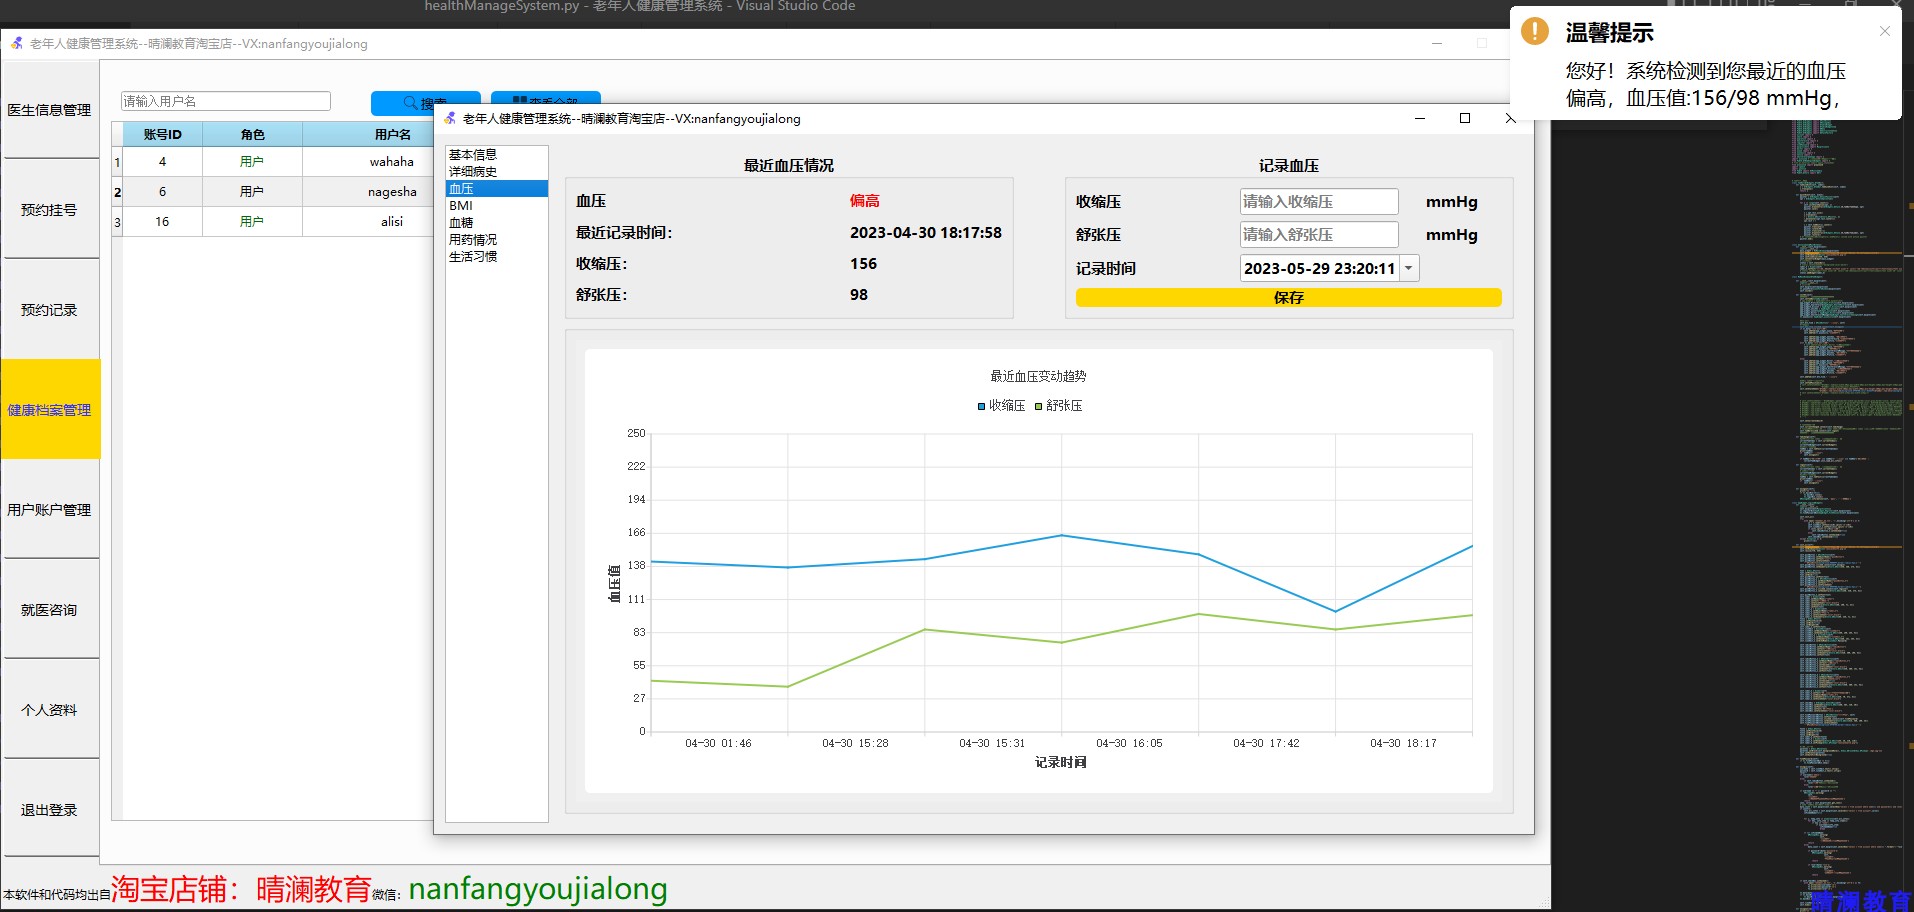
Task: Click the systolic value 156
Action: click(863, 263)
